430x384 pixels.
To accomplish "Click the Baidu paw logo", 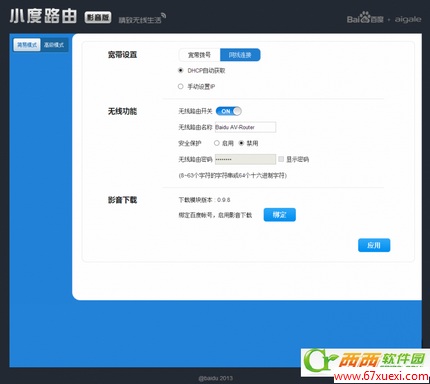I will pos(365,18).
